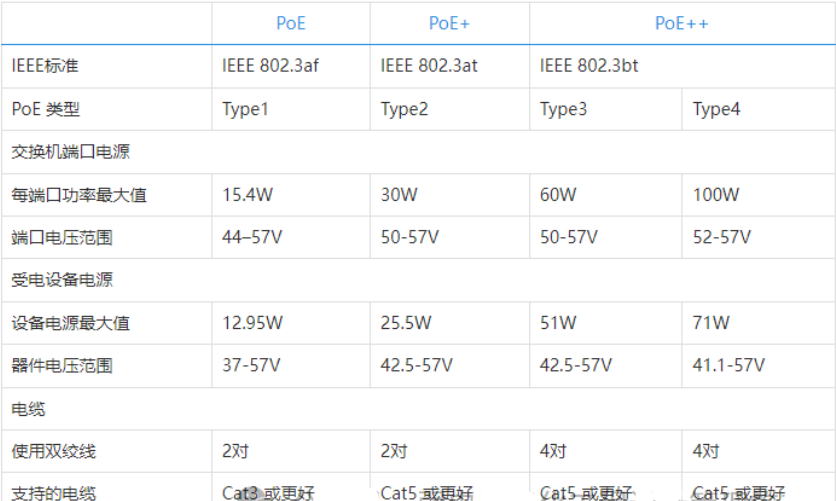Select the 使用双绞线 row label

click(x=54, y=451)
